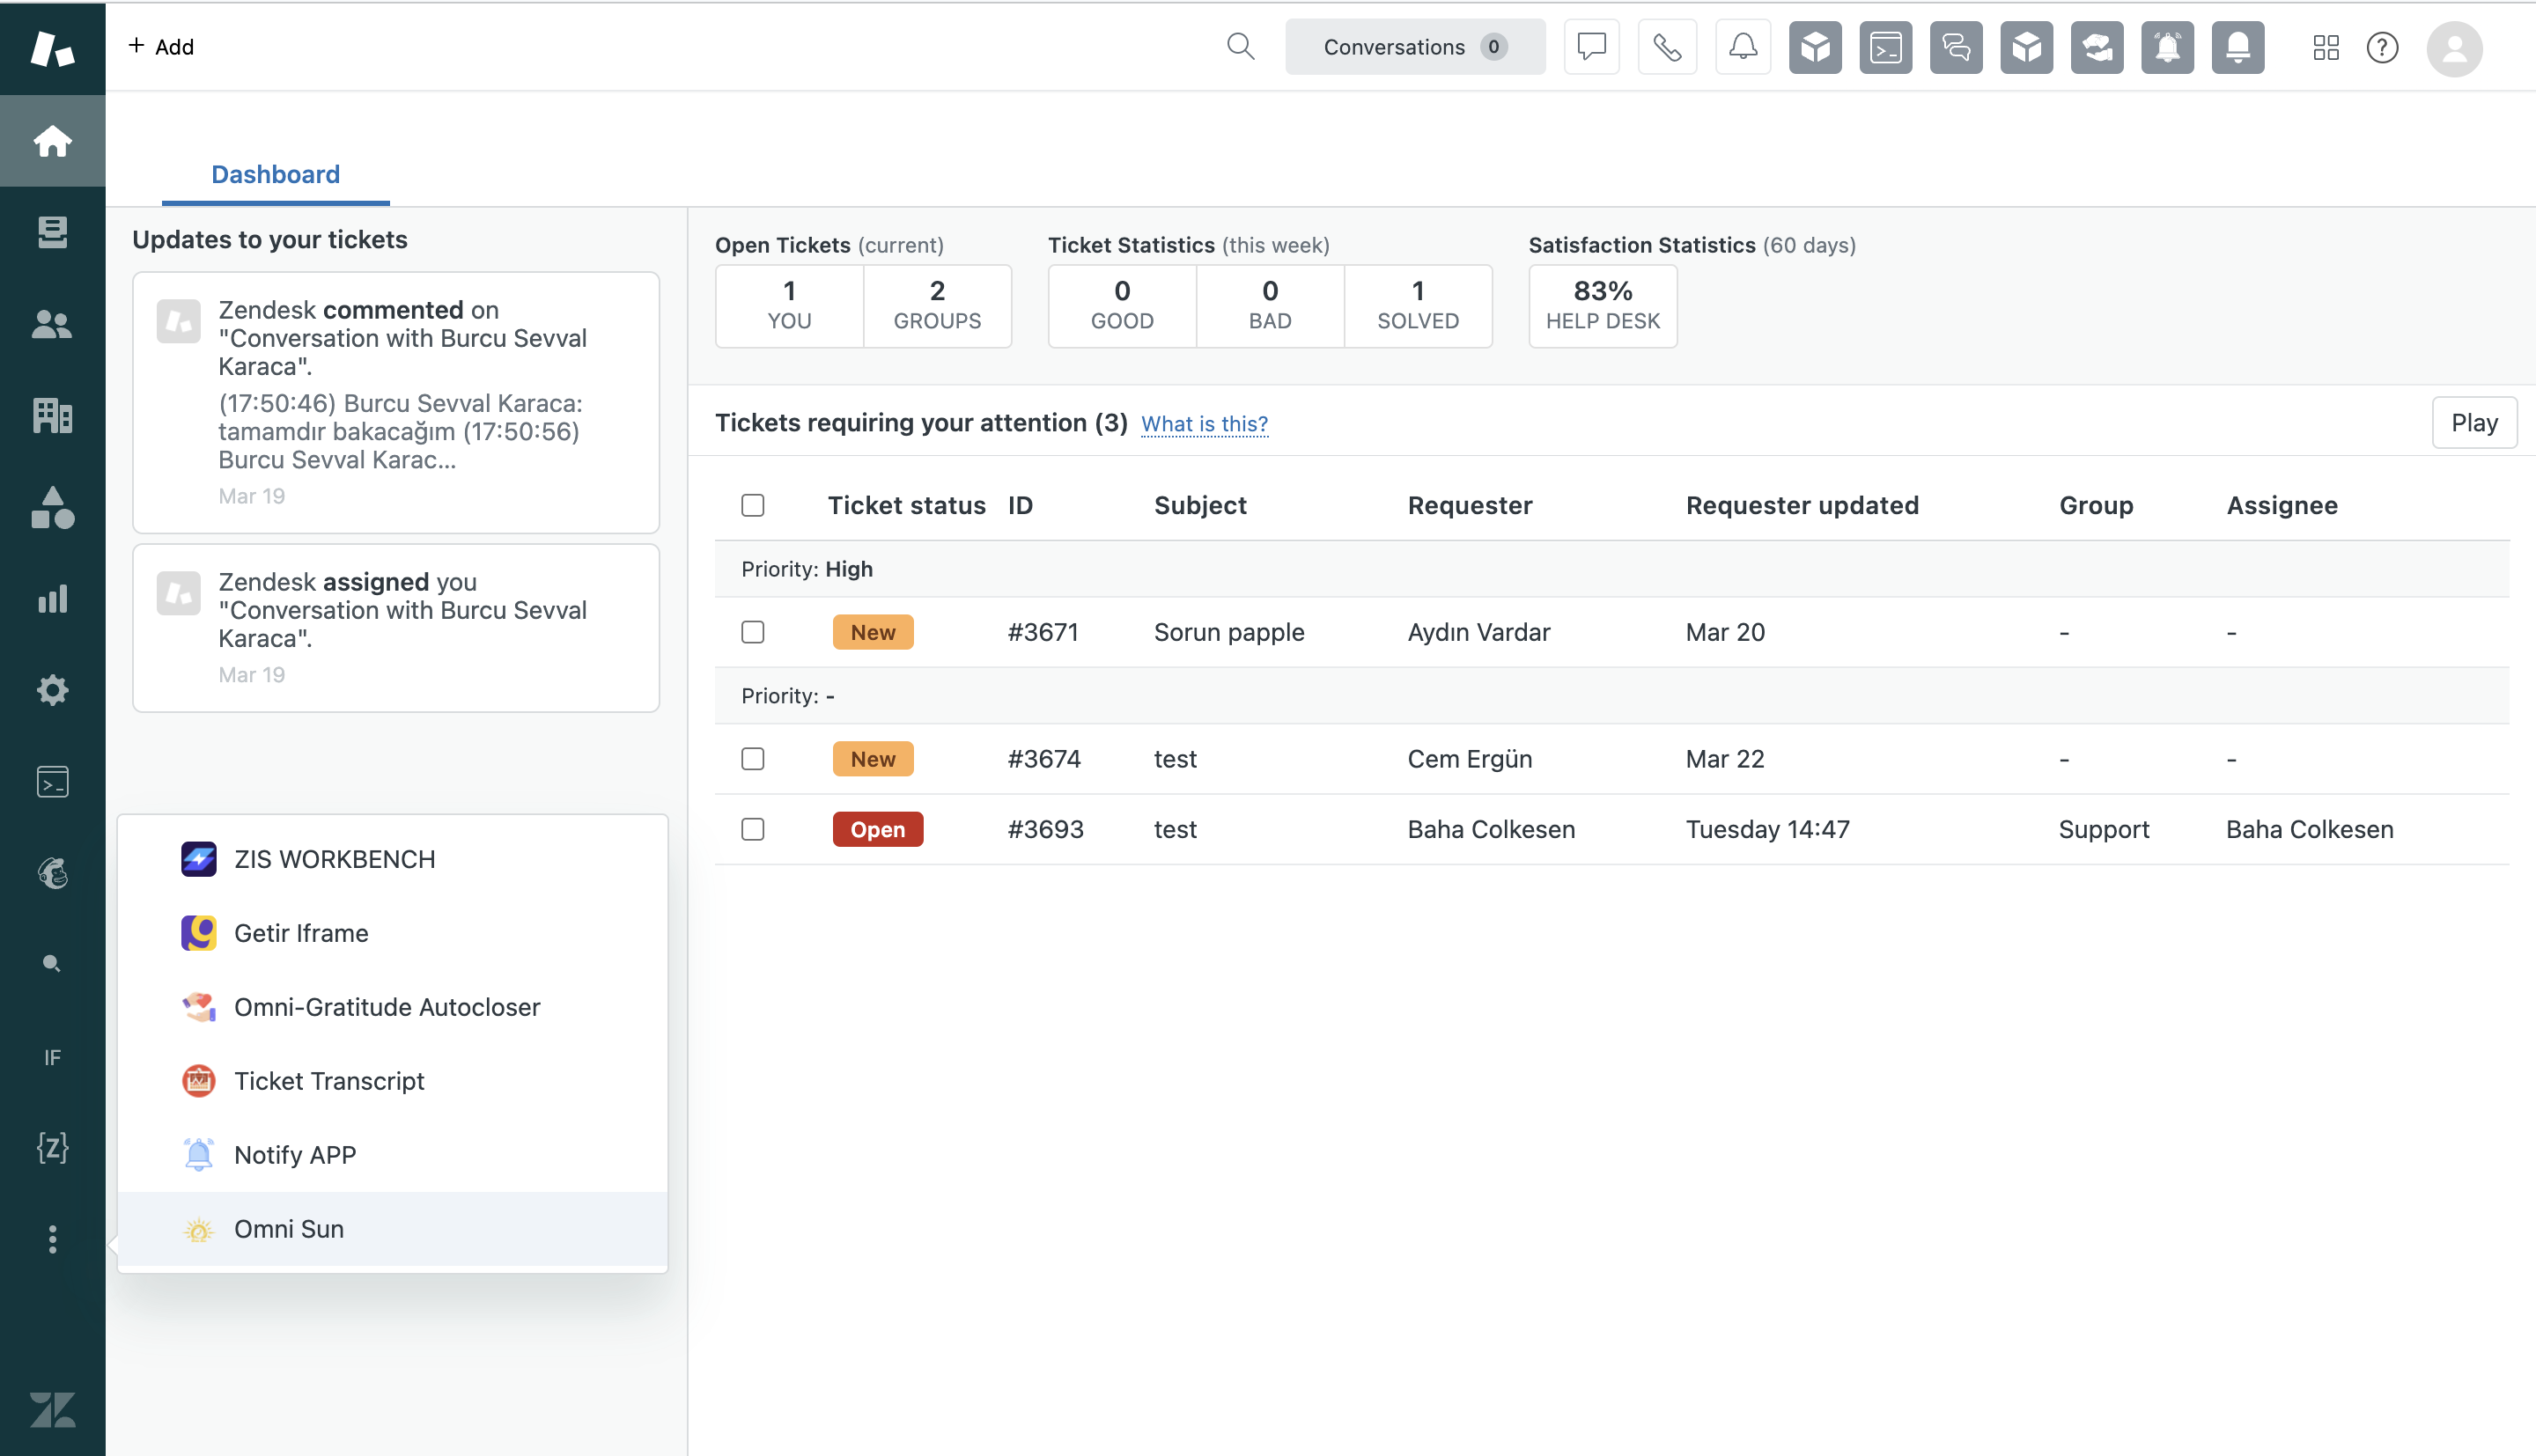Check the box for ticket #3671
The height and width of the screenshot is (1456, 2536).
point(753,632)
